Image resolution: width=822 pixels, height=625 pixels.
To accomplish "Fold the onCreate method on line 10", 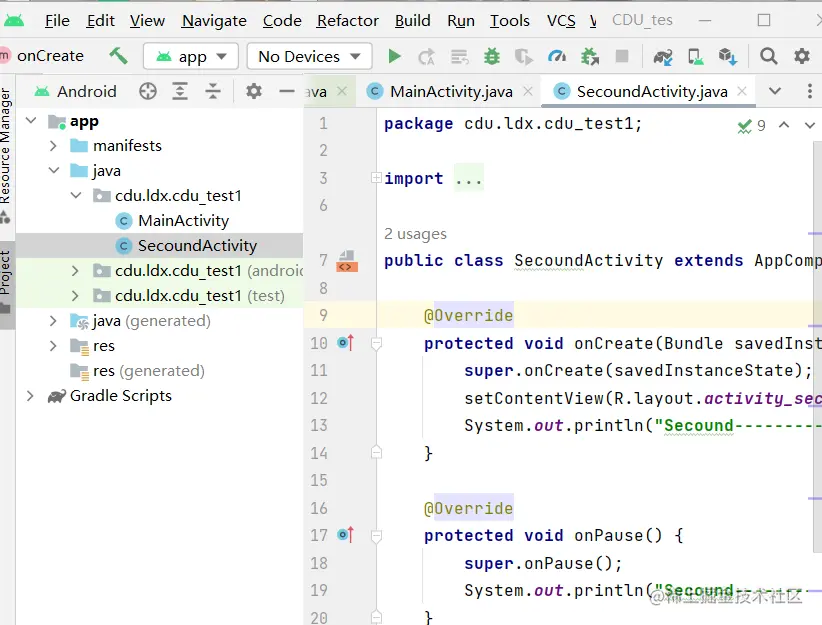I will [x=376, y=343].
